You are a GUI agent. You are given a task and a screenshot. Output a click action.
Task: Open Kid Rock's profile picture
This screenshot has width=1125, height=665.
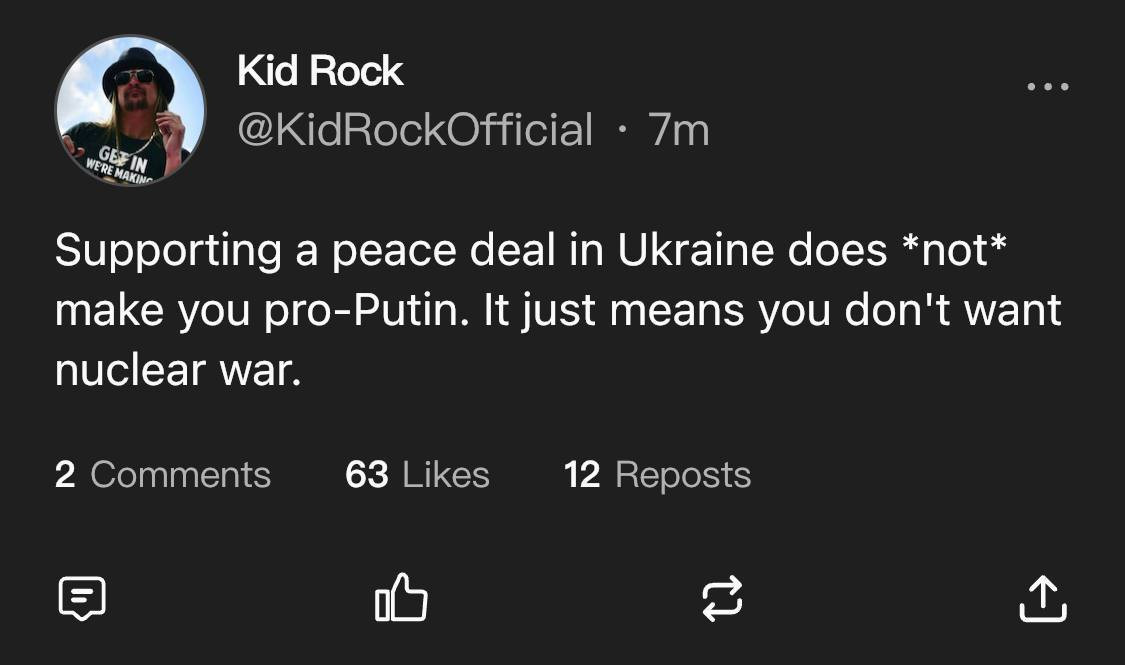click(130, 110)
